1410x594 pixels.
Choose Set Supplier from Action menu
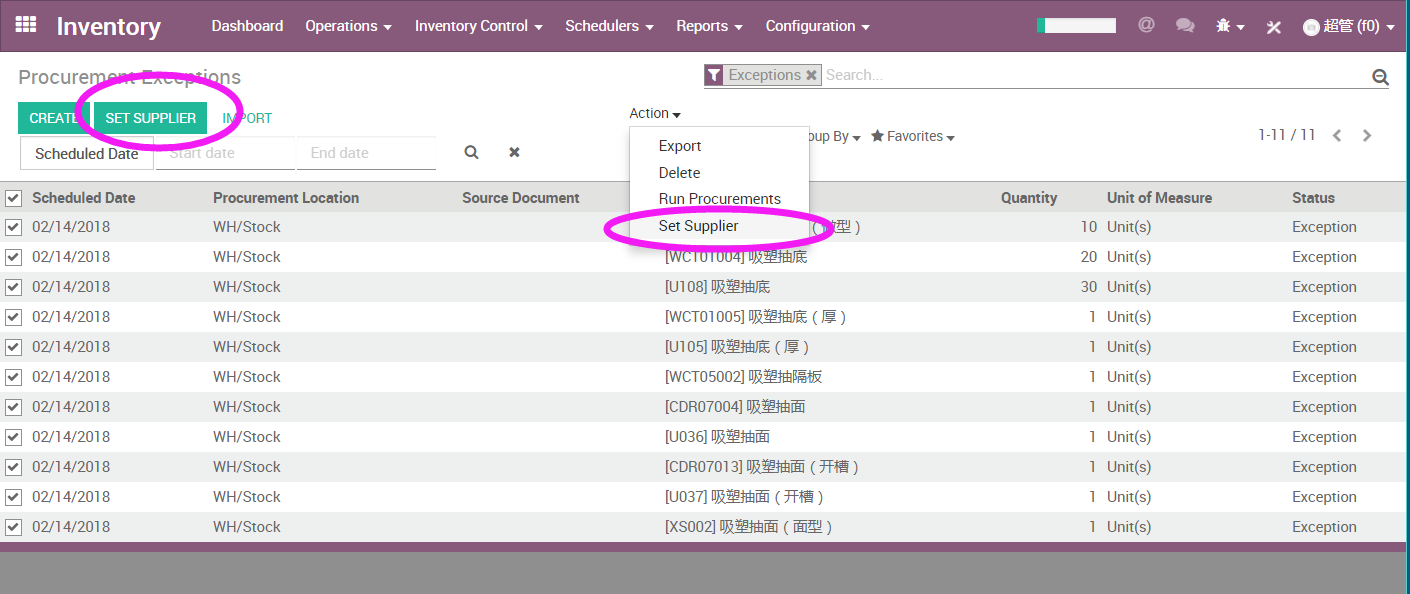pos(698,226)
